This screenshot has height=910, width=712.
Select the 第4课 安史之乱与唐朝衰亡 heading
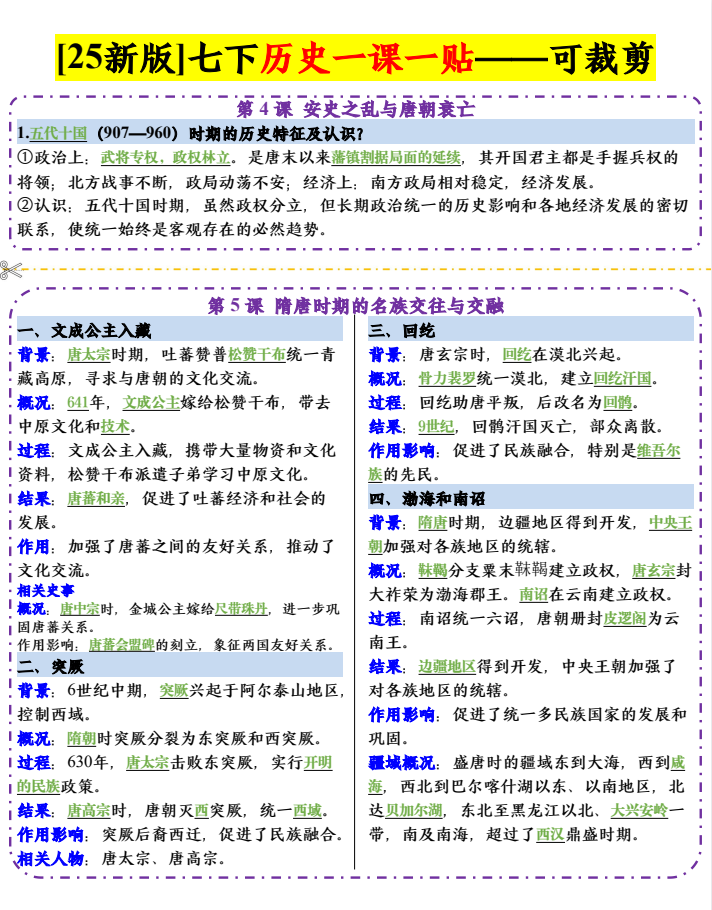355,108
